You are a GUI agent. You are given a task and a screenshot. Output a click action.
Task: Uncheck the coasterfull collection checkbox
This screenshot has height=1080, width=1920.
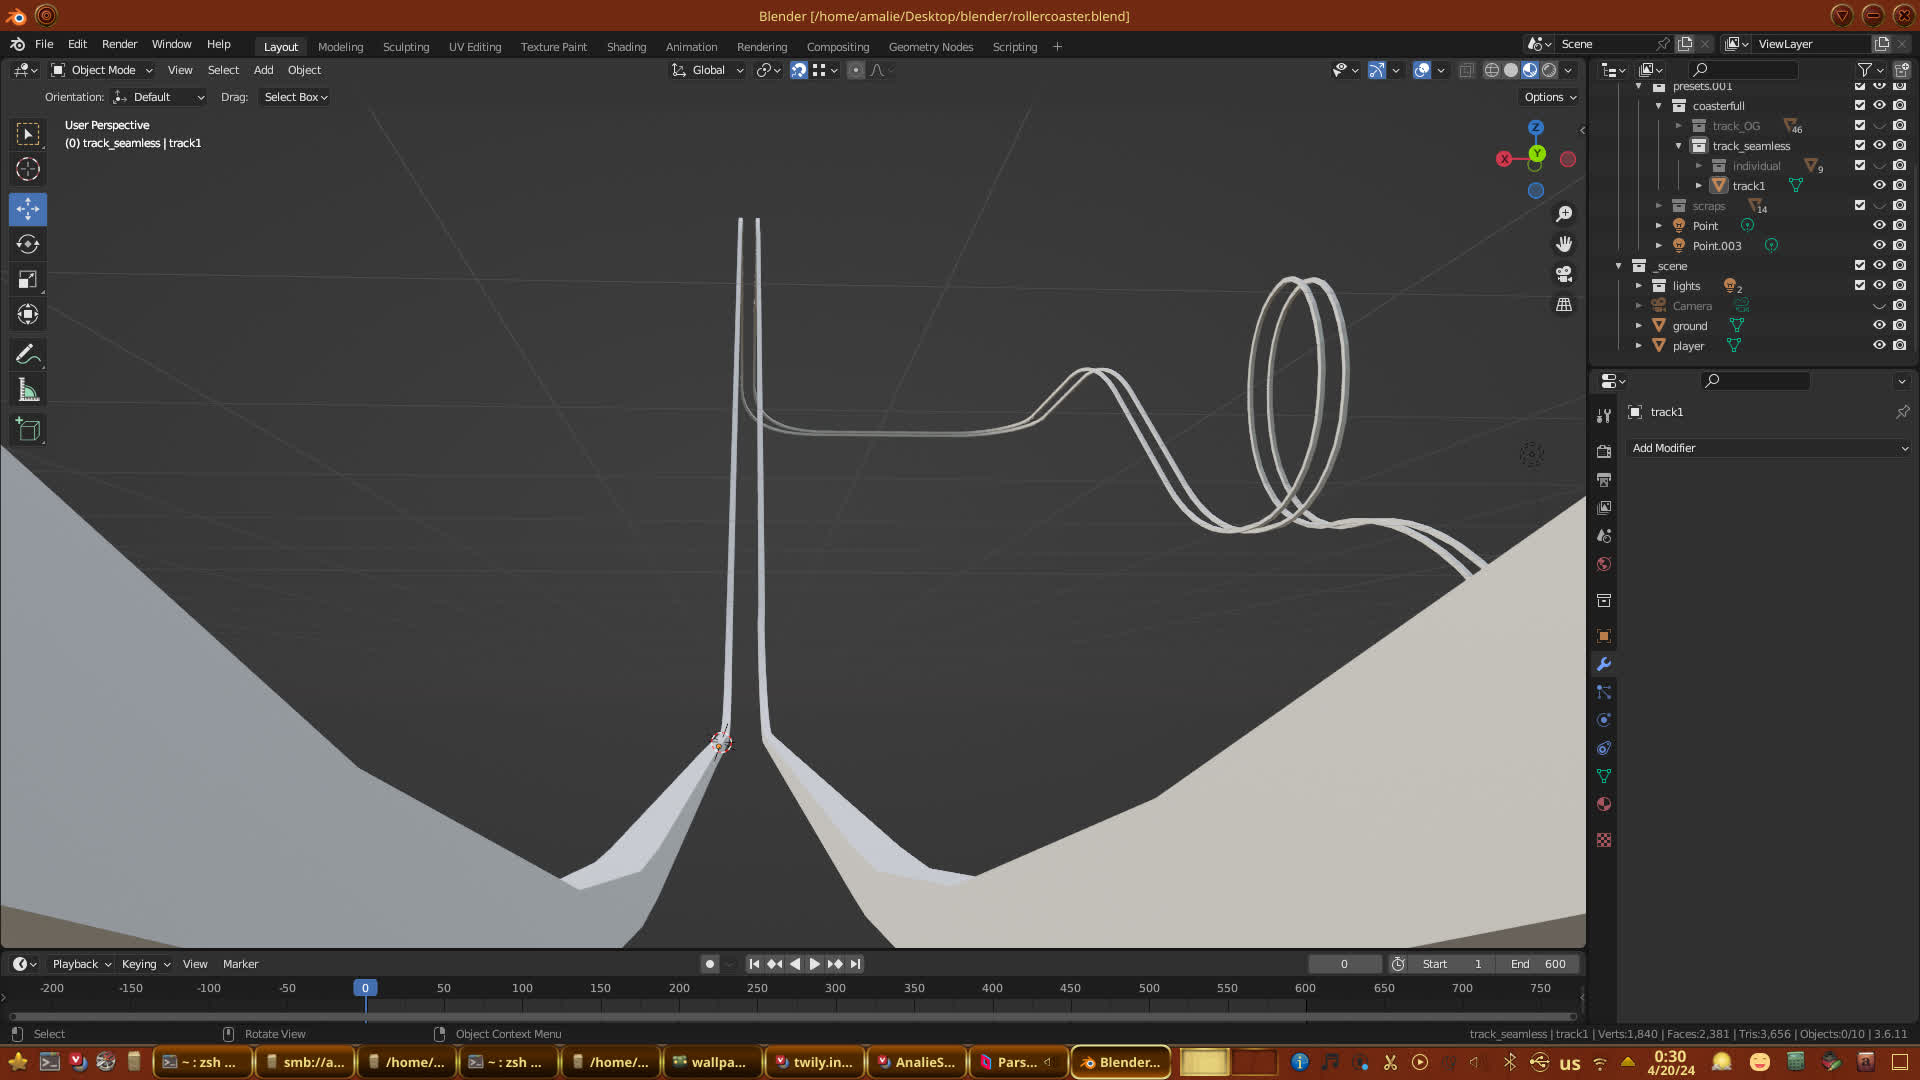coord(1859,105)
